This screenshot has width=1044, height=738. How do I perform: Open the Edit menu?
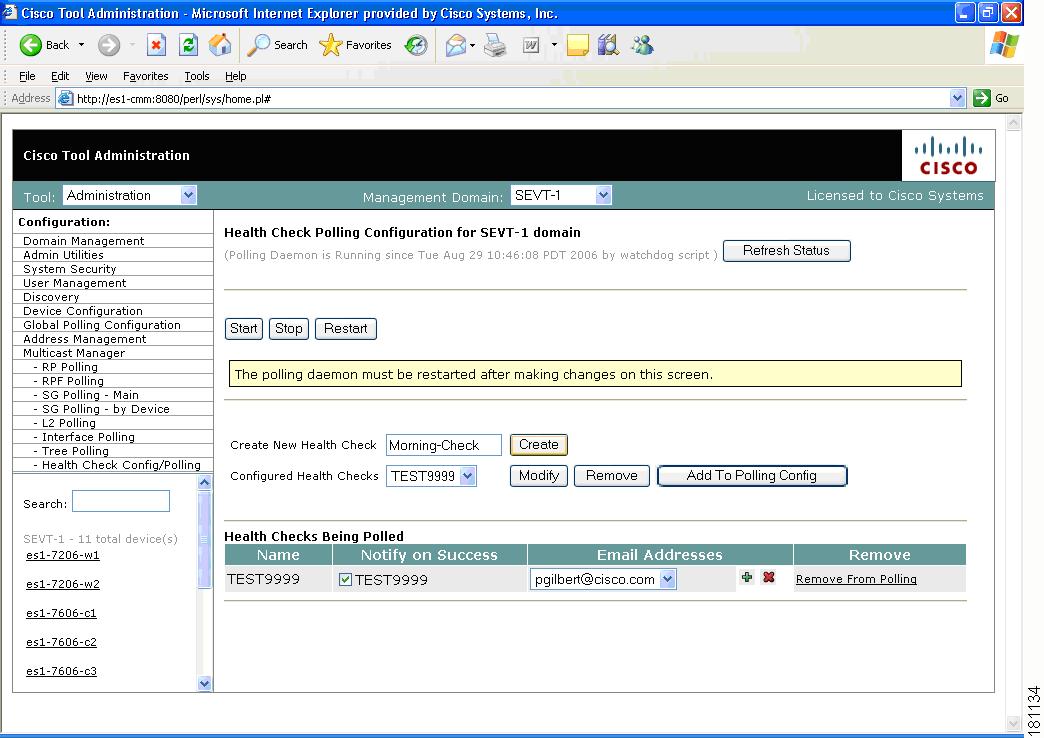coord(60,76)
